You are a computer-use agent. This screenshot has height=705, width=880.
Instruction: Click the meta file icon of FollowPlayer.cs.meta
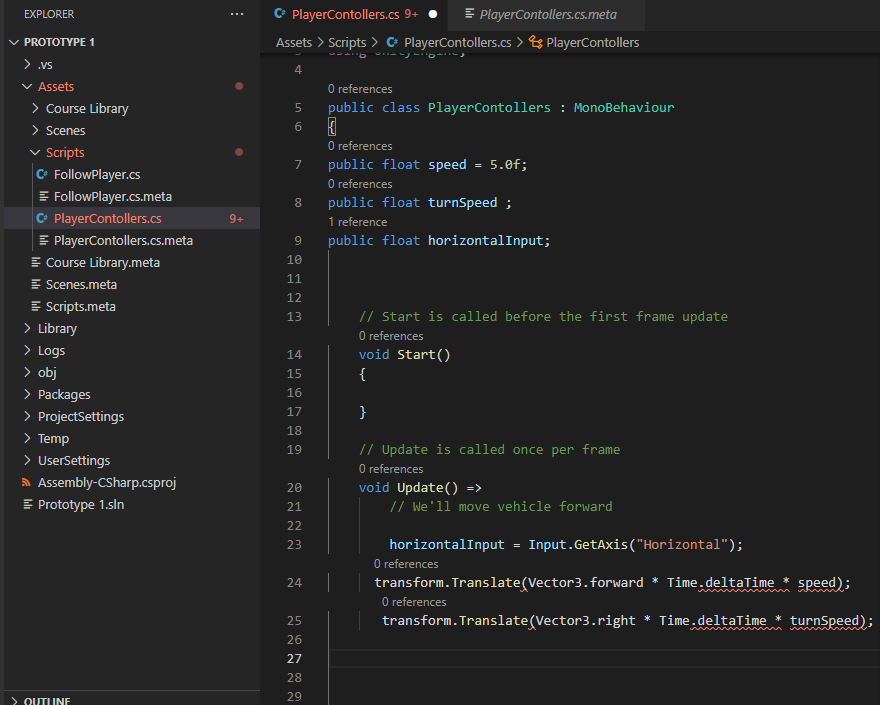coord(42,196)
